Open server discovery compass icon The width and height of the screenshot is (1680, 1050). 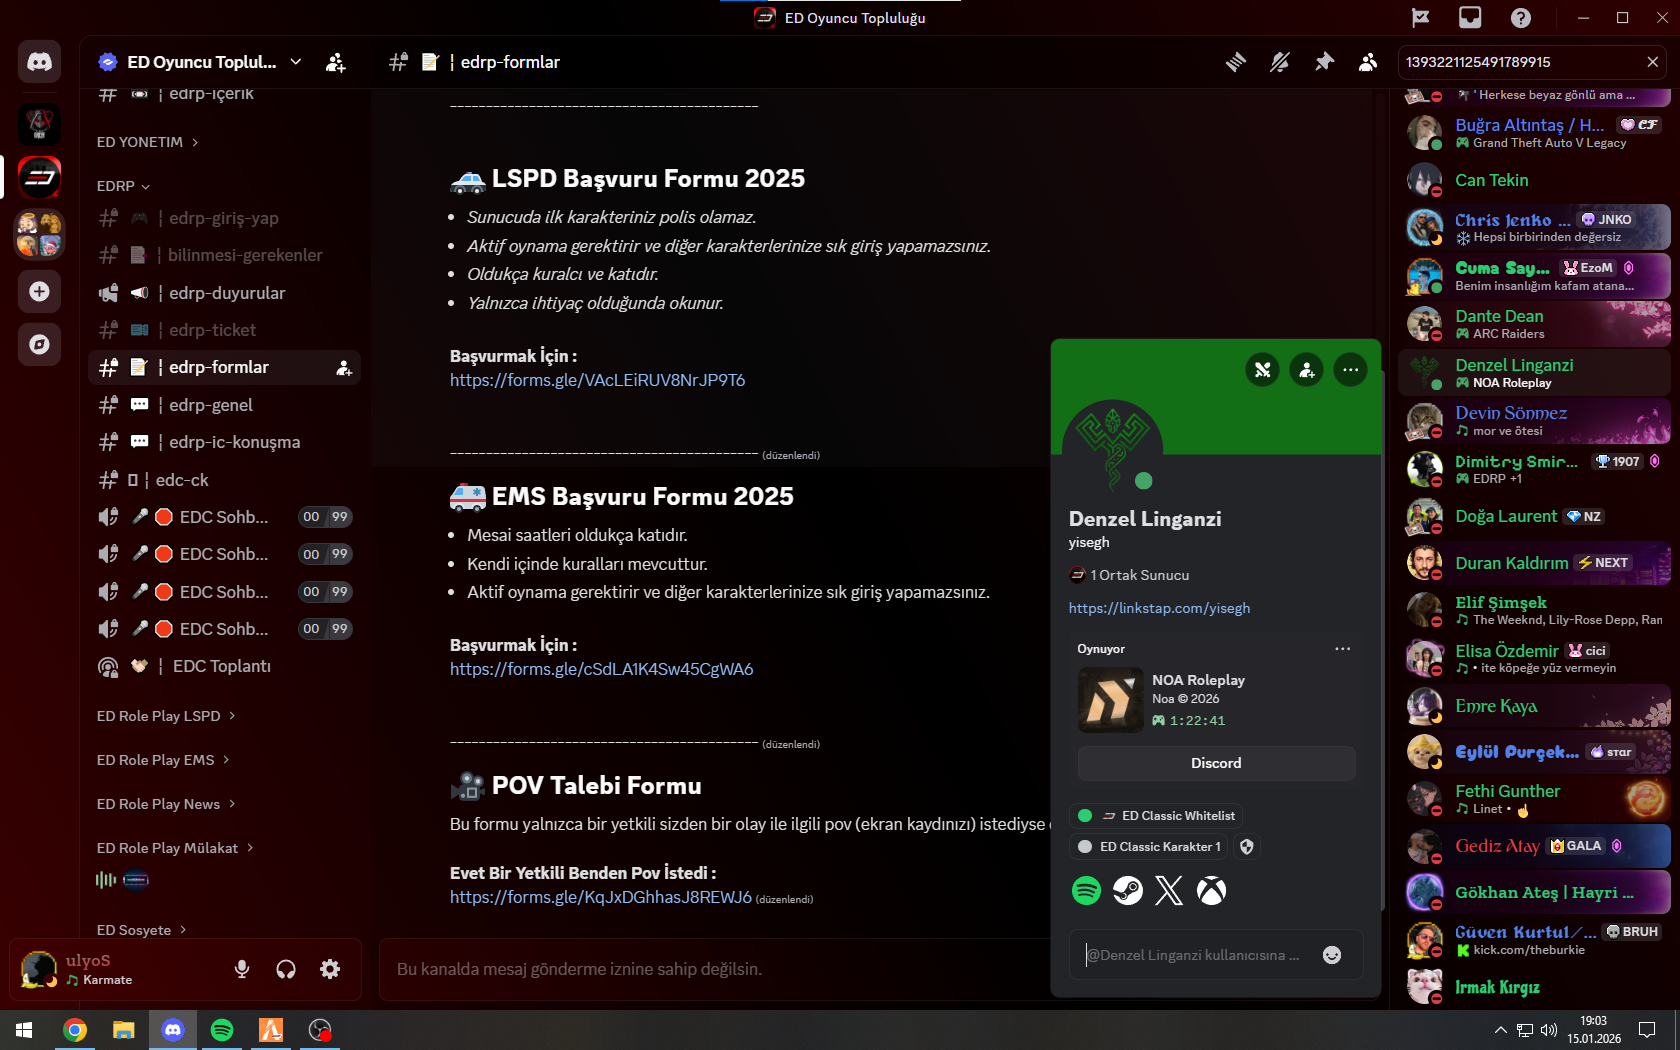pyautogui.click(x=39, y=344)
